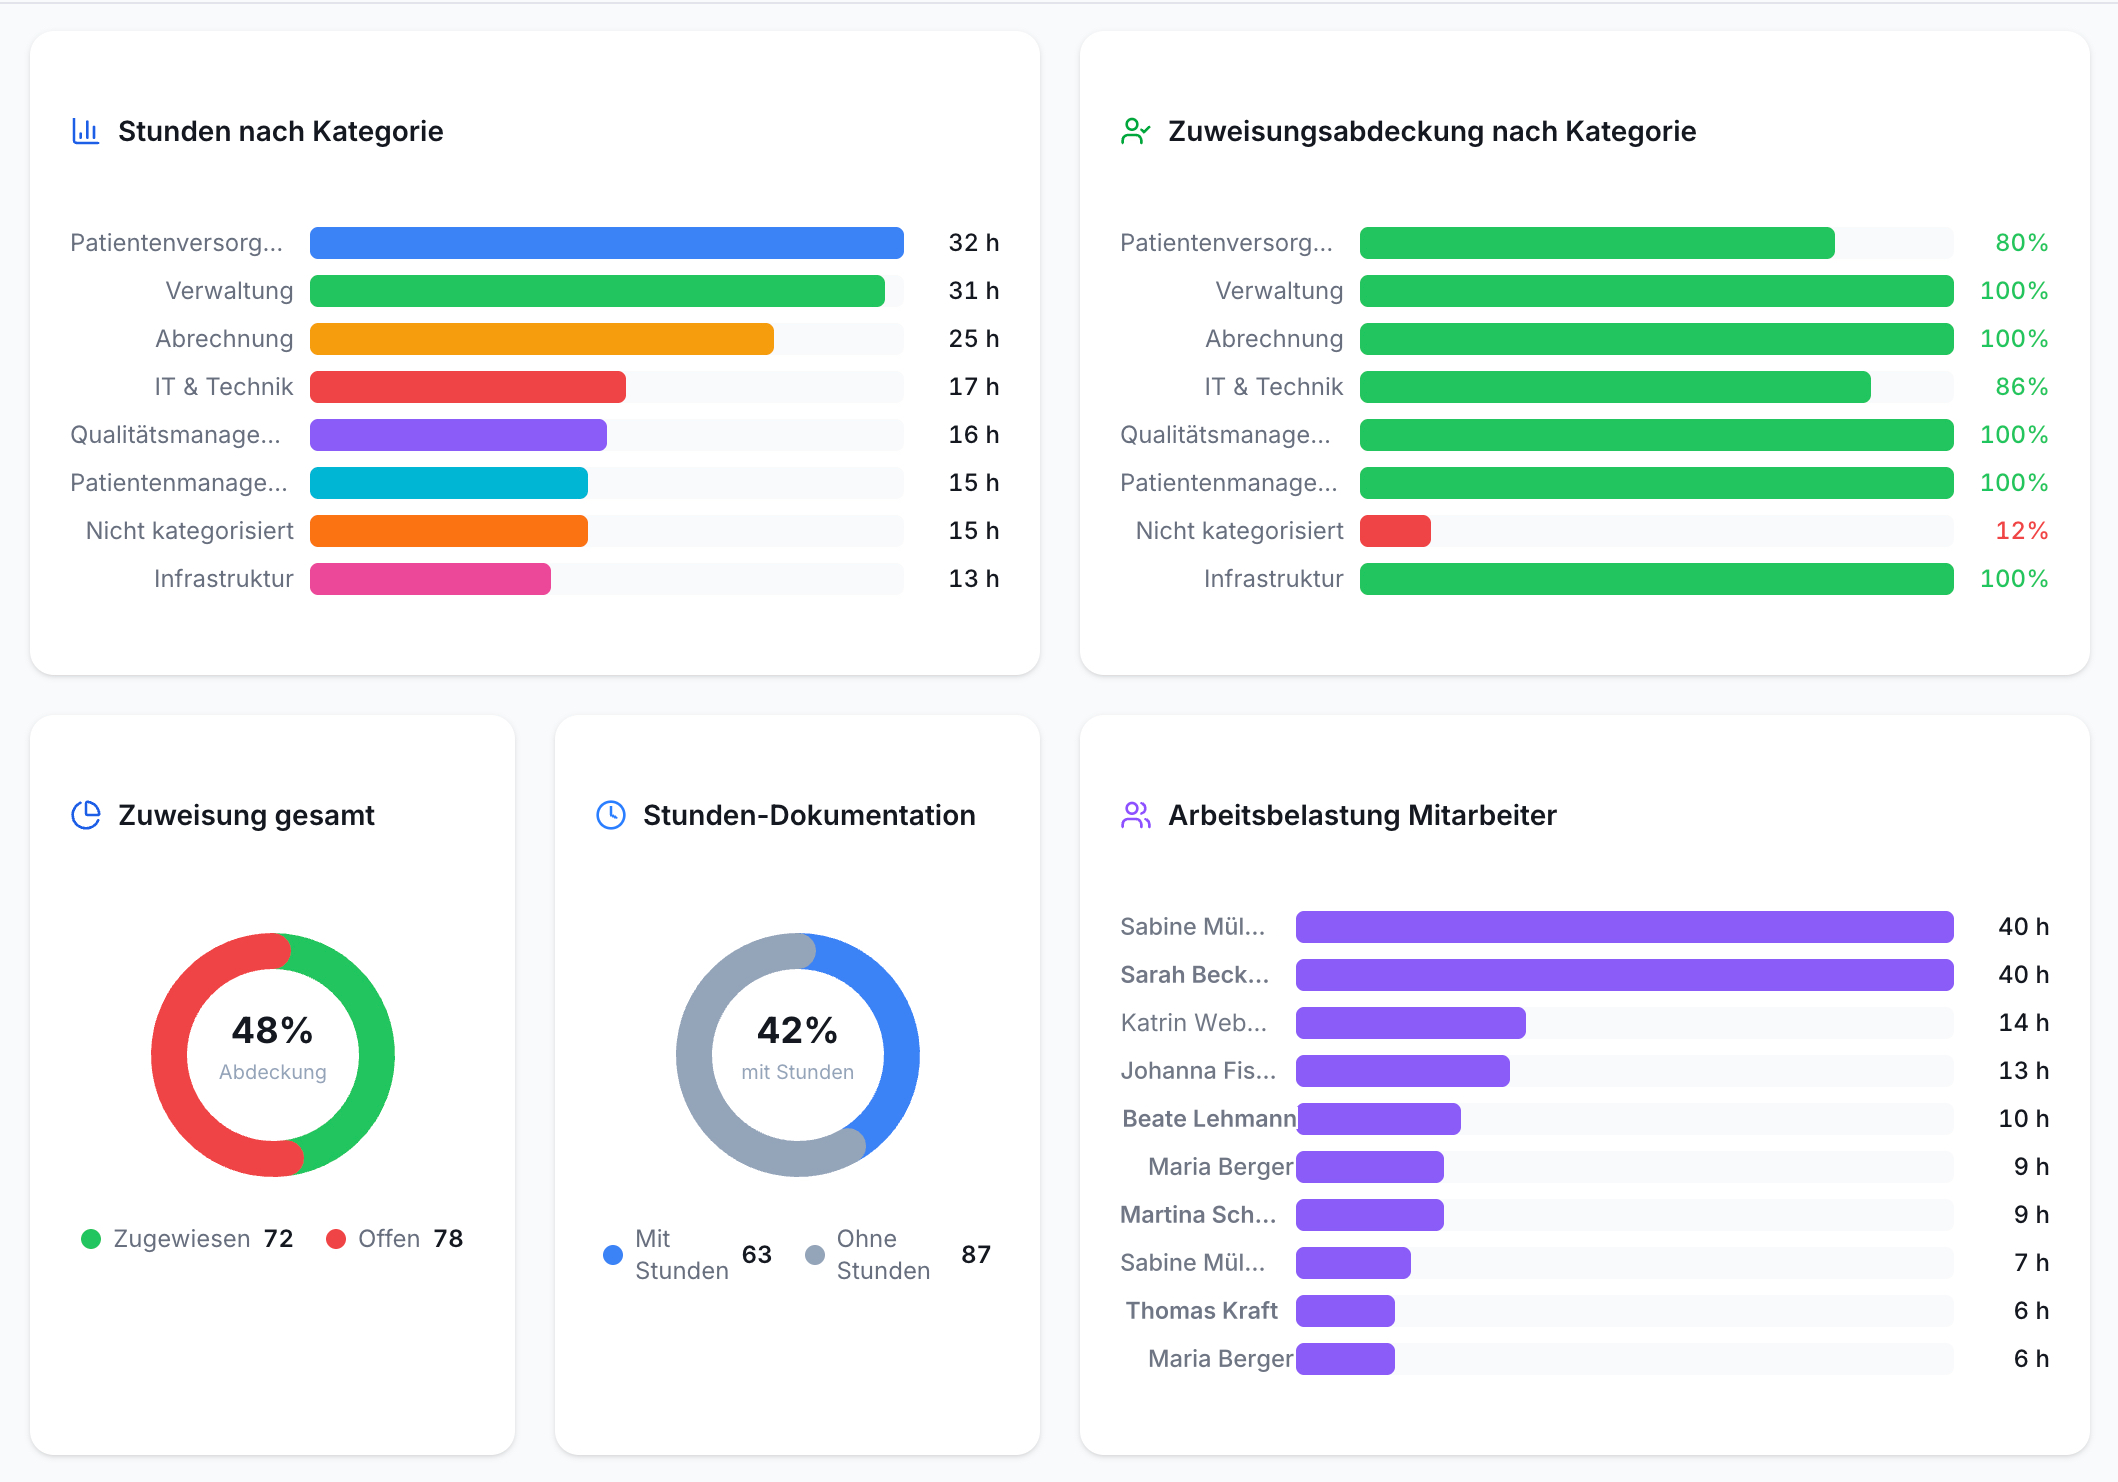Click the Stunden-Dokumentation heading

pos(809,815)
